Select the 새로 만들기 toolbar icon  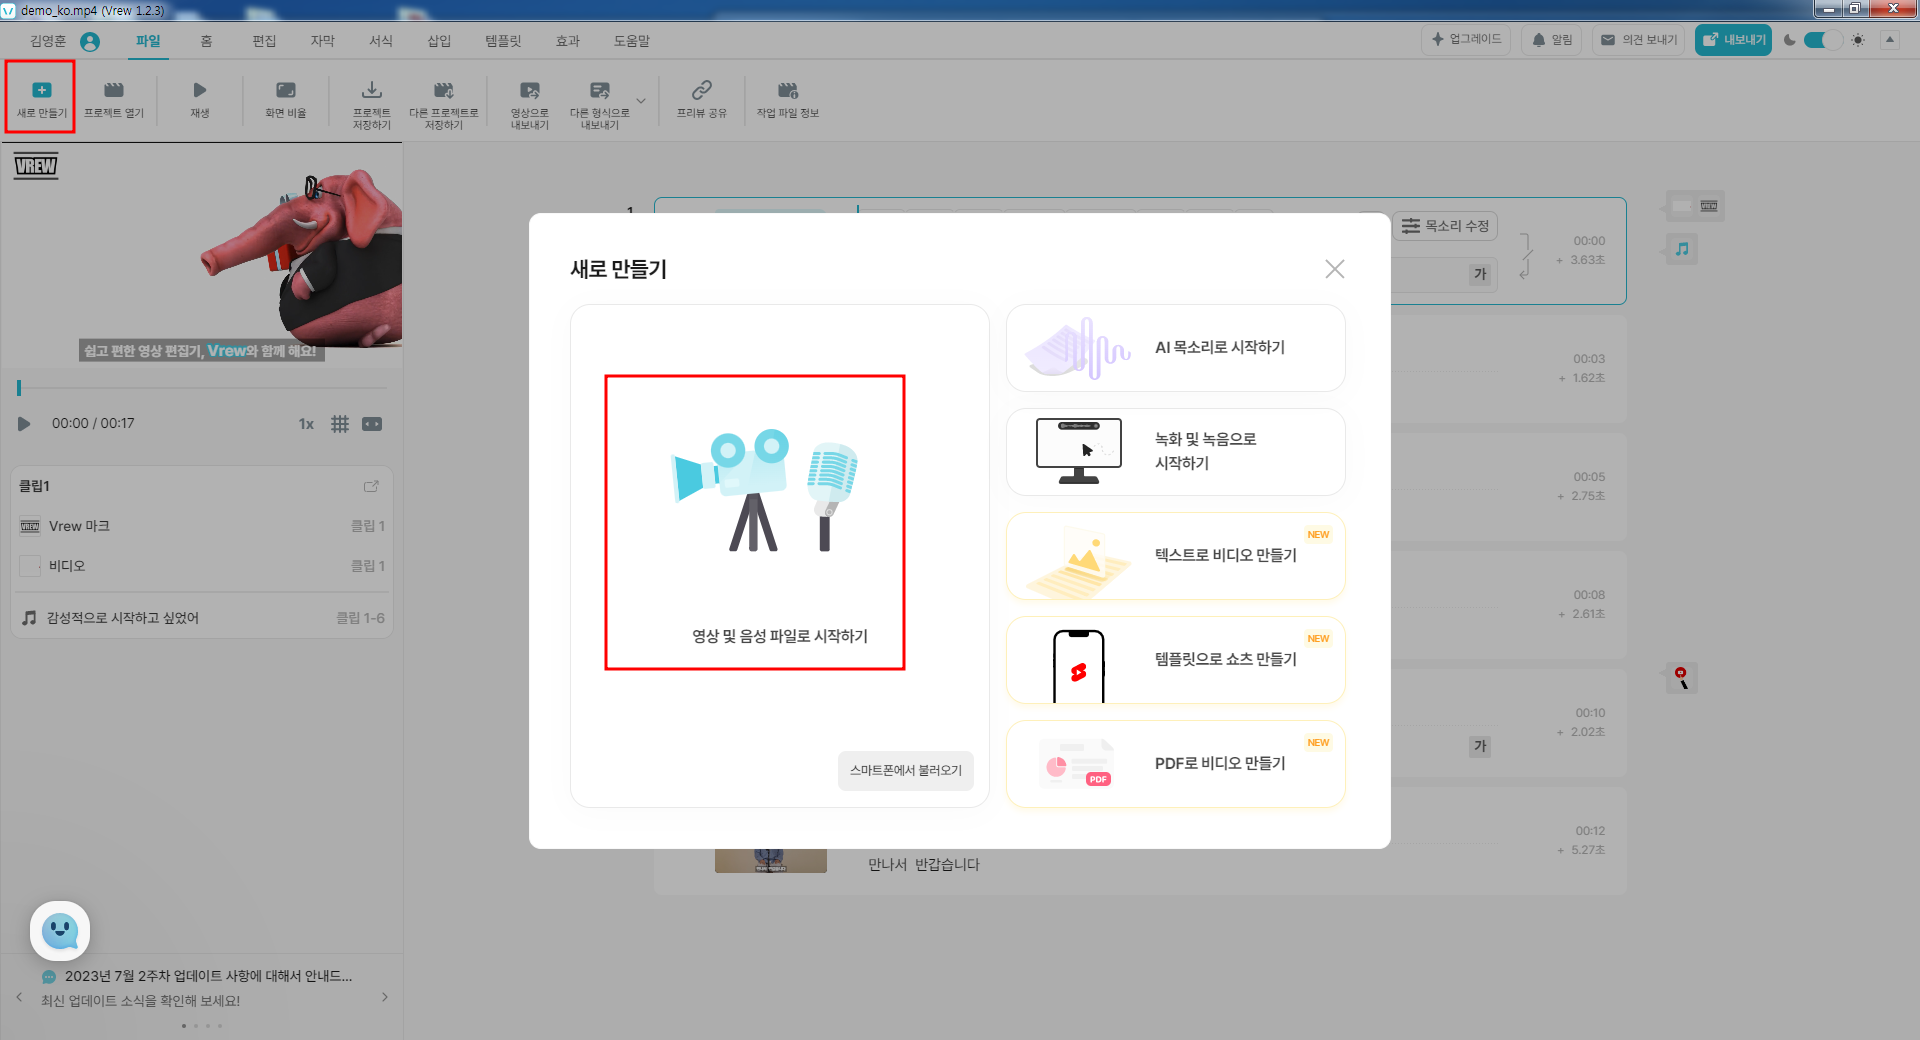(x=40, y=97)
